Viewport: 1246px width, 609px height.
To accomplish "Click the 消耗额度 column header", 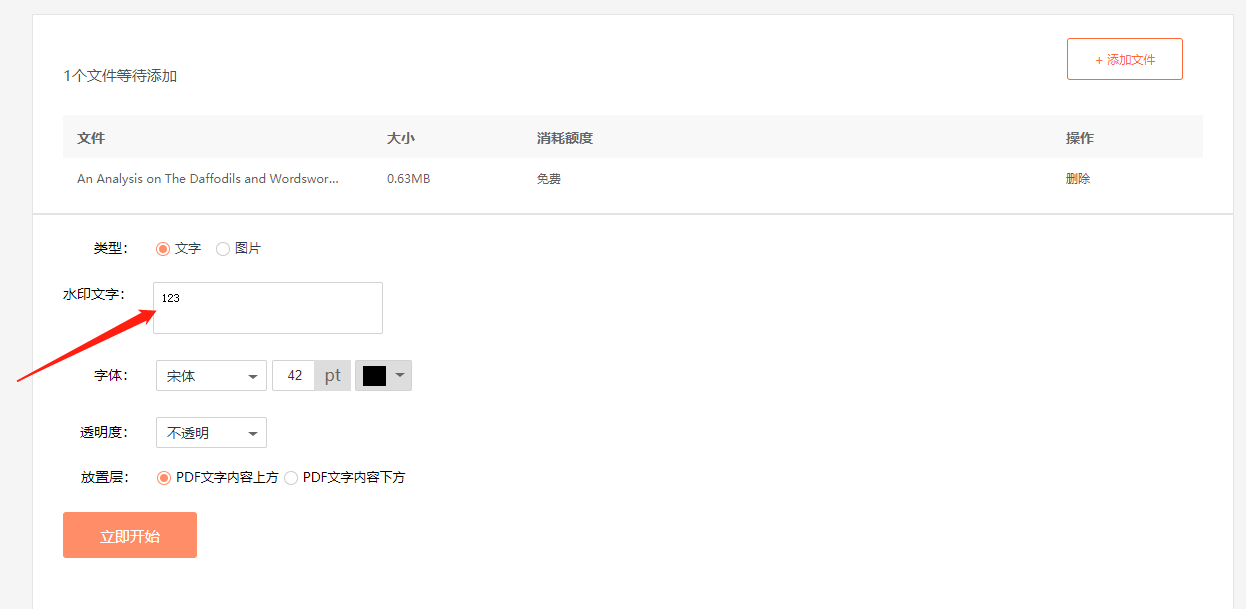I will [564, 138].
